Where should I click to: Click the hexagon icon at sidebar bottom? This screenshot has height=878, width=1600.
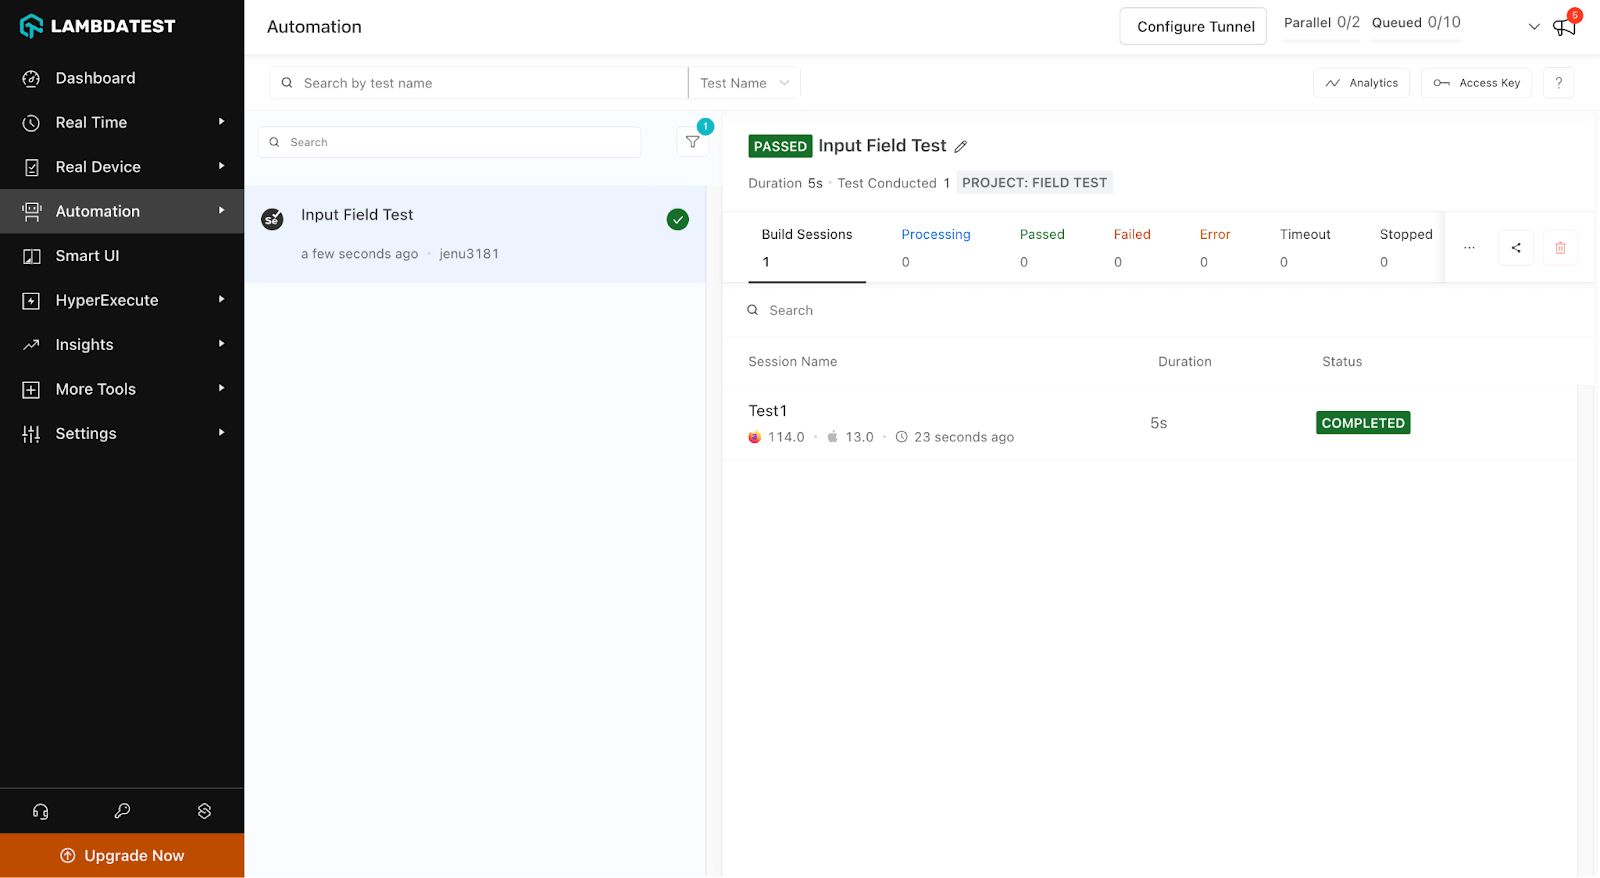click(204, 811)
